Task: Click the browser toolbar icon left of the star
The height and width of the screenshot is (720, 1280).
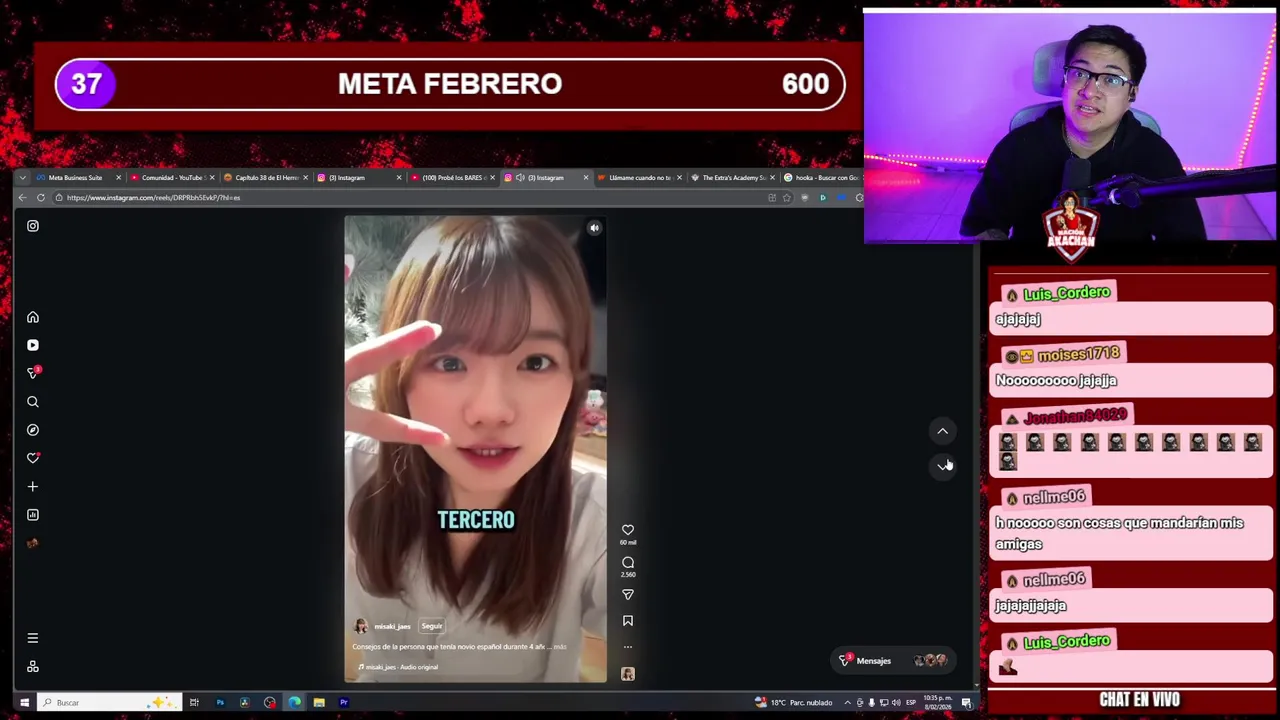Action: [x=771, y=198]
